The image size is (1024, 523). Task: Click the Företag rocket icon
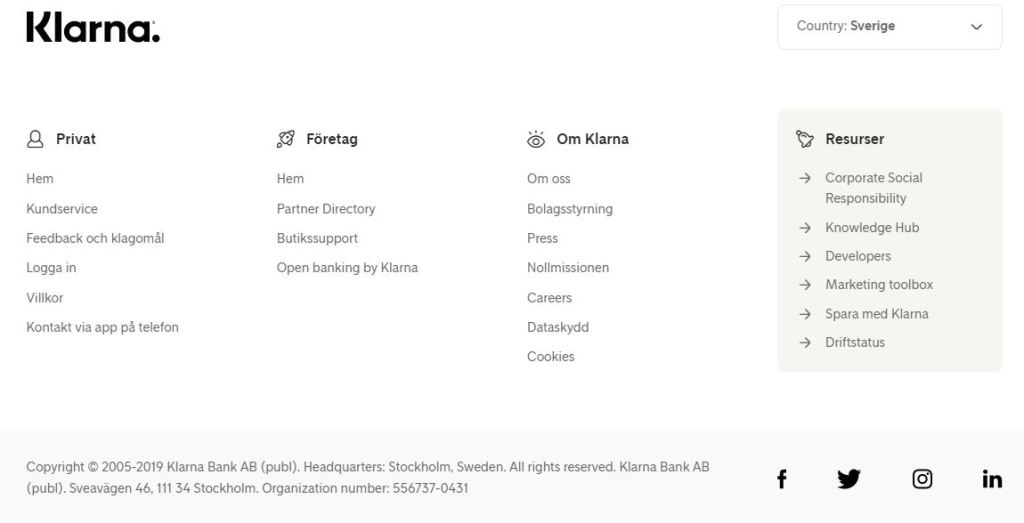coord(286,139)
